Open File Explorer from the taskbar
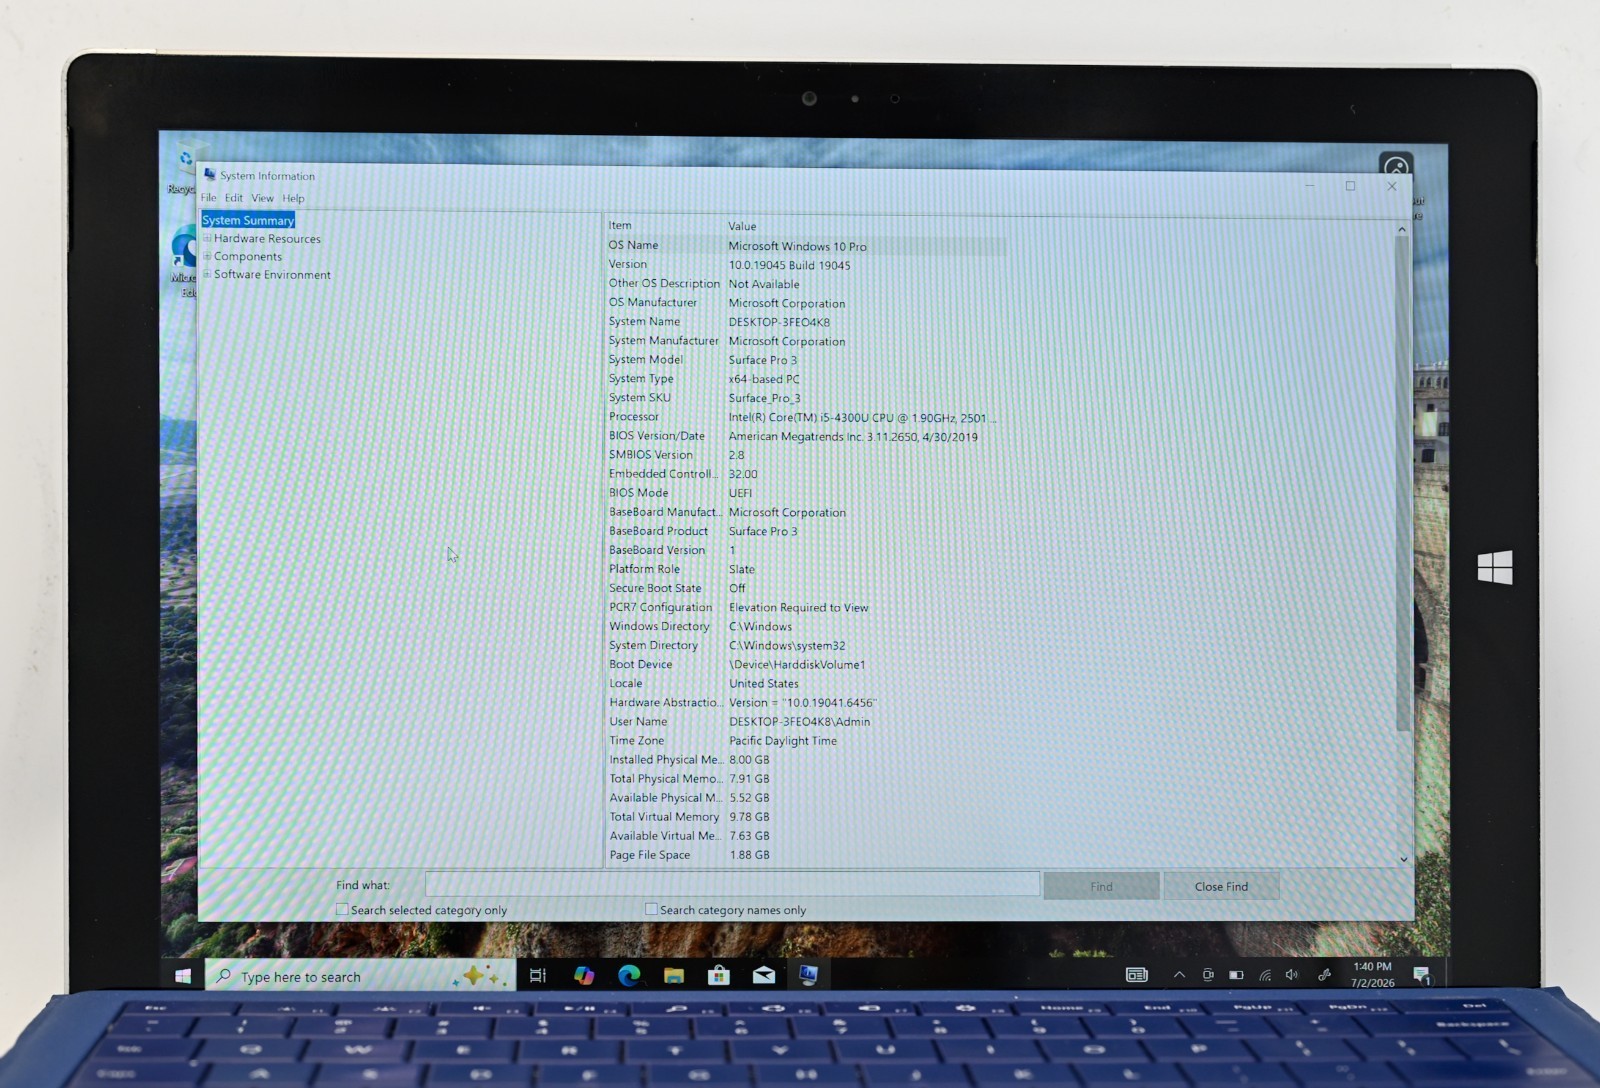 point(674,976)
